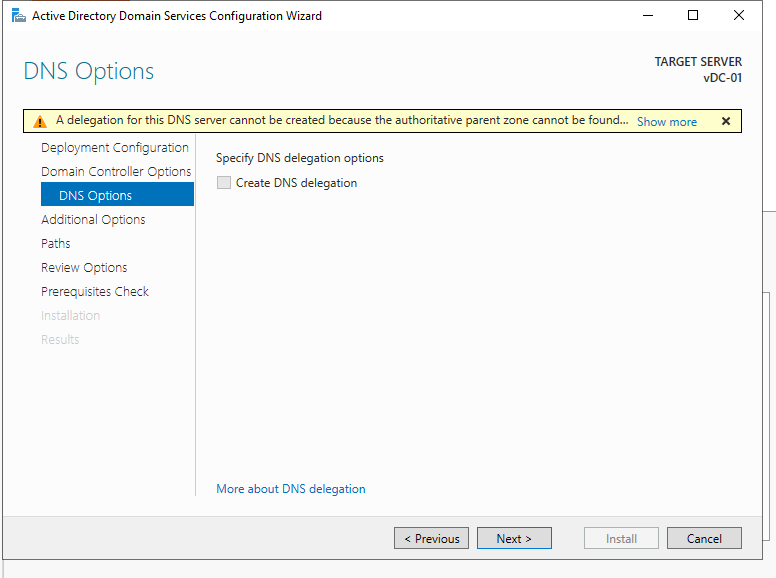Click the 'Specify DNS delegation options' label

point(299,158)
